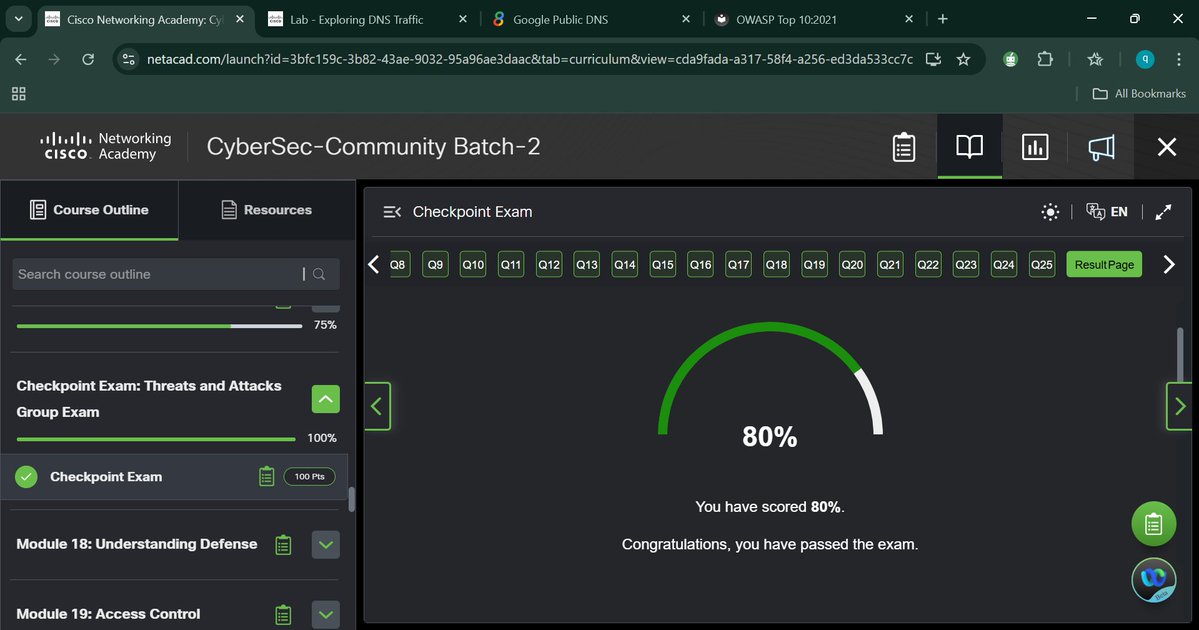Open the grades bar chart icon
The width and height of the screenshot is (1199, 630).
(x=1035, y=147)
